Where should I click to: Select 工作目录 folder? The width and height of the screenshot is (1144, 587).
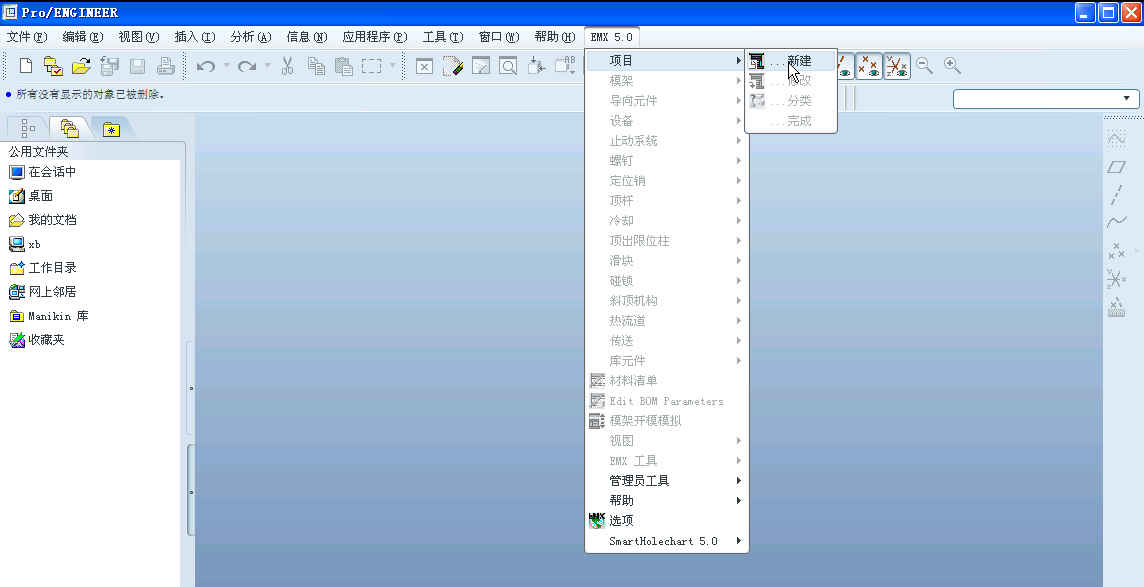pyautogui.click(x=42, y=268)
